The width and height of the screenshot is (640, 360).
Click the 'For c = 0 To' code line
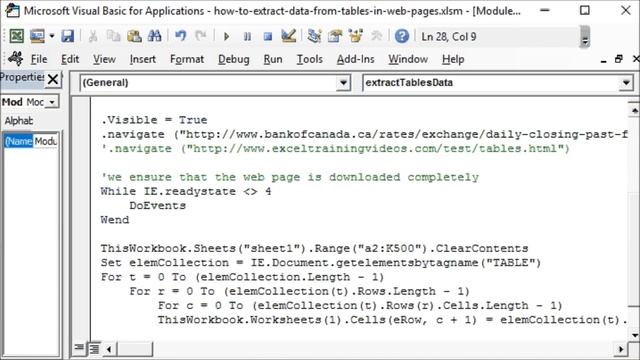coord(360,306)
